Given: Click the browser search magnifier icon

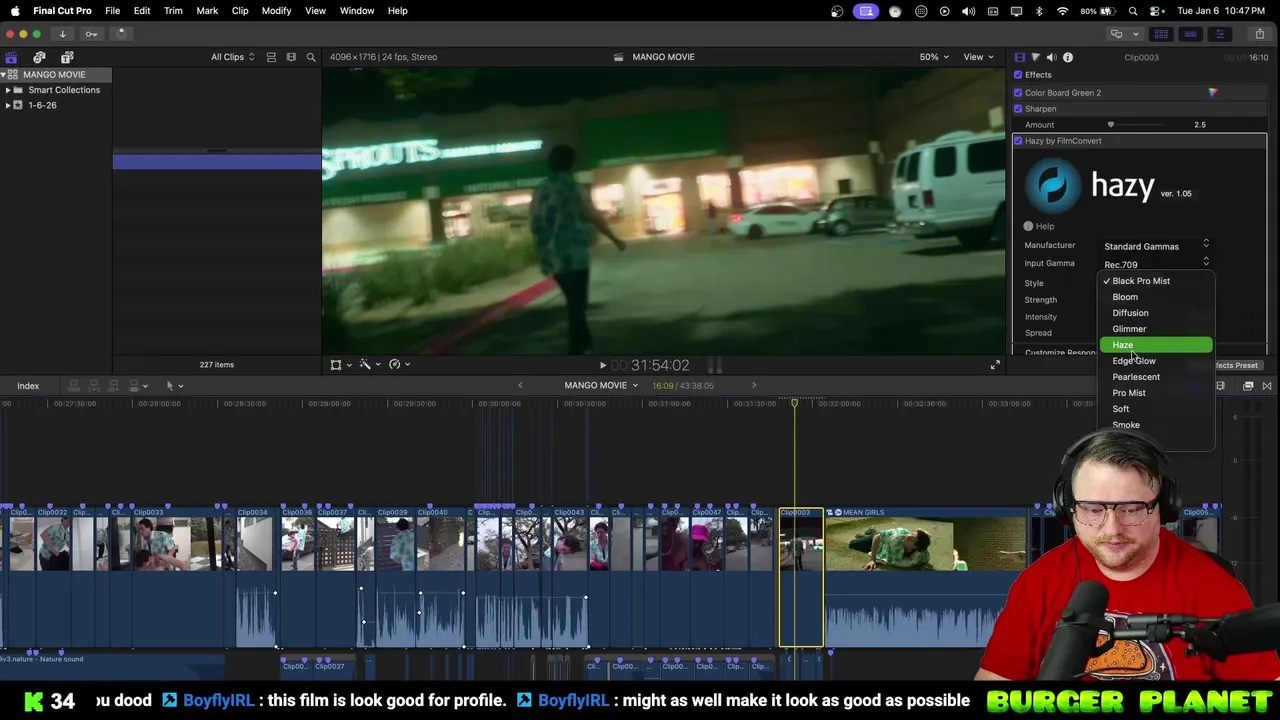Looking at the screenshot, I should pos(311,57).
